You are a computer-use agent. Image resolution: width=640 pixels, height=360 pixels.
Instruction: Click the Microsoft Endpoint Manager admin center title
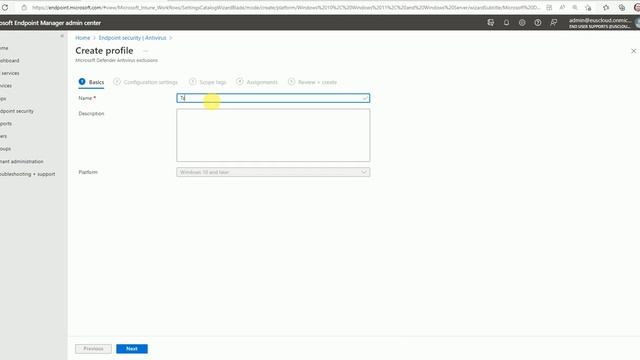(50, 23)
